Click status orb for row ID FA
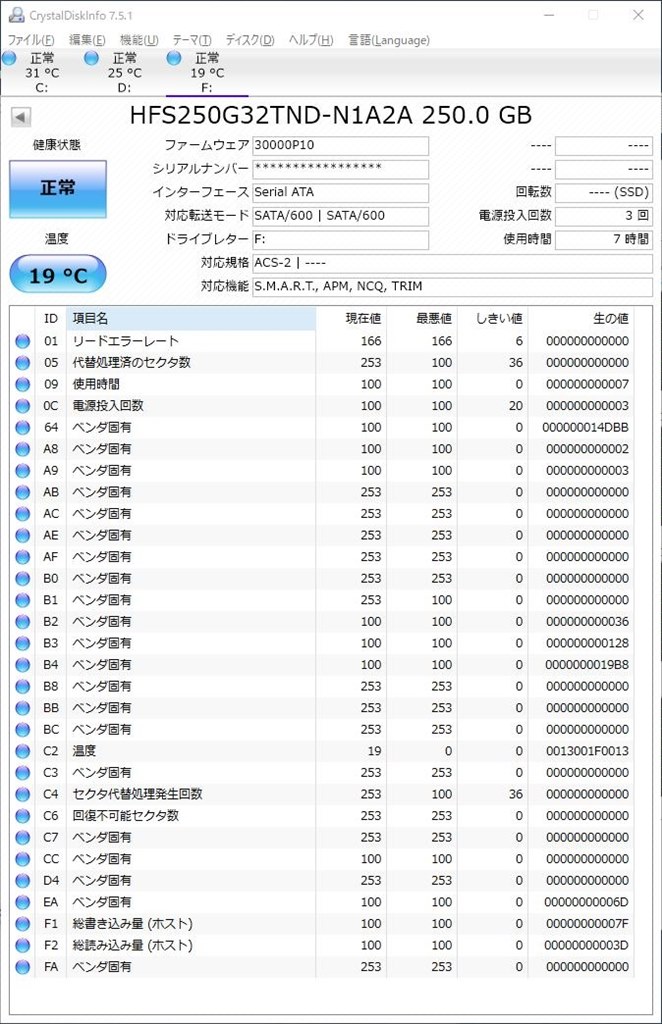The height and width of the screenshot is (1024, 662). click(x=22, y=967)
